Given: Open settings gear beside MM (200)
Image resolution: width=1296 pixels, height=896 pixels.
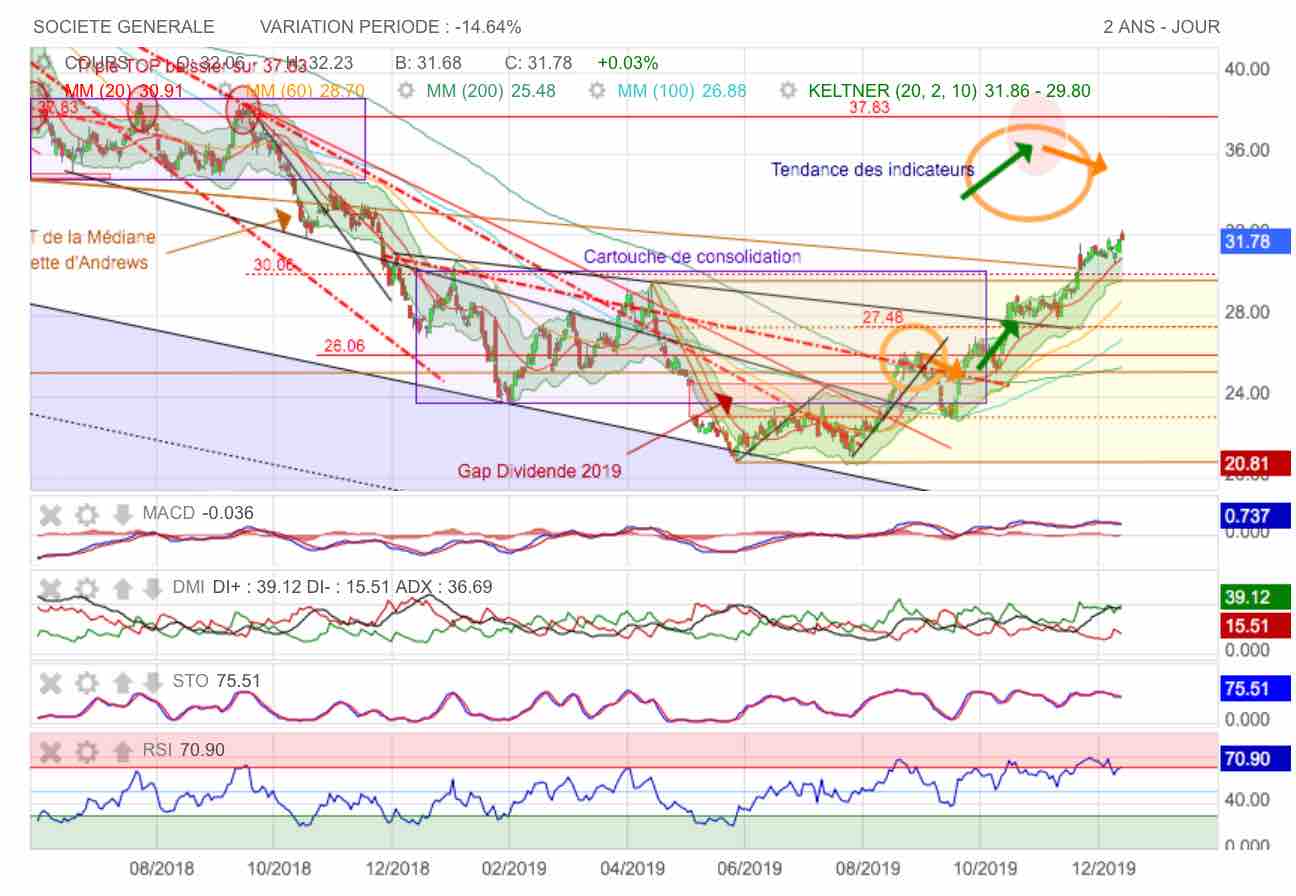Looking at the screenshot, I should [406, 91].
